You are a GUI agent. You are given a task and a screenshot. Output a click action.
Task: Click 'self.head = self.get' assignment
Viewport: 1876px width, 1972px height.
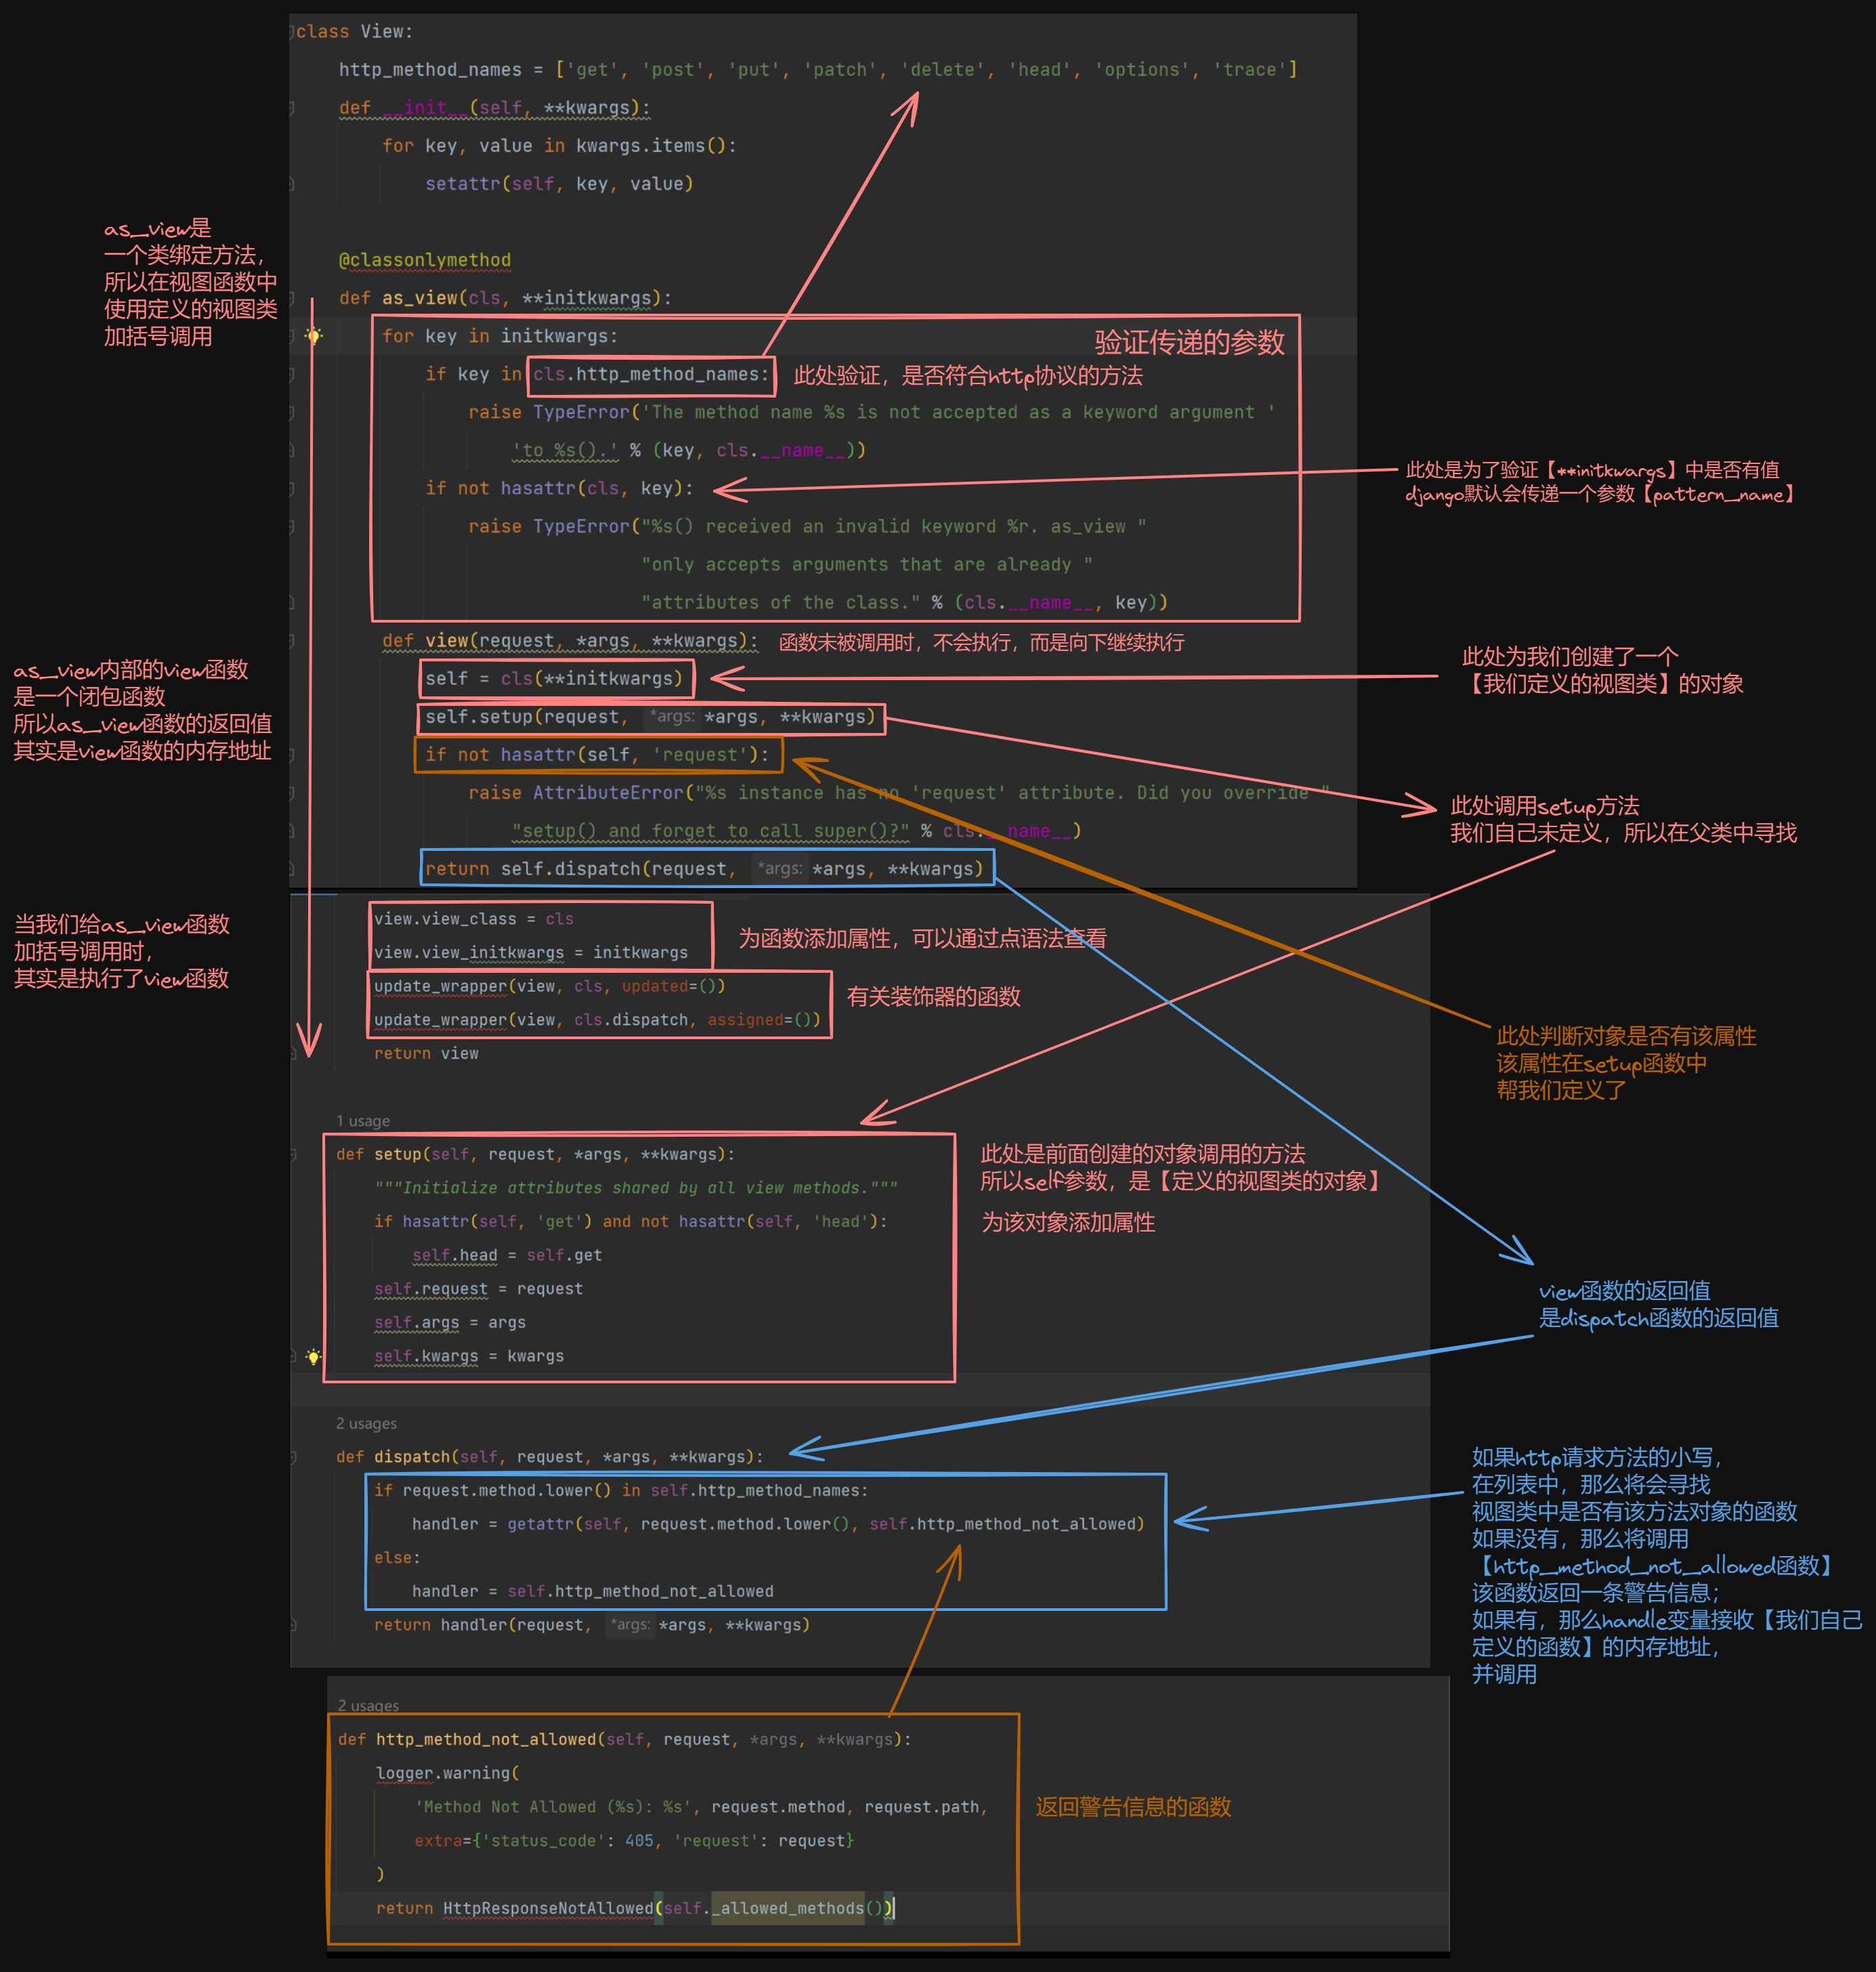(507, 1255)
